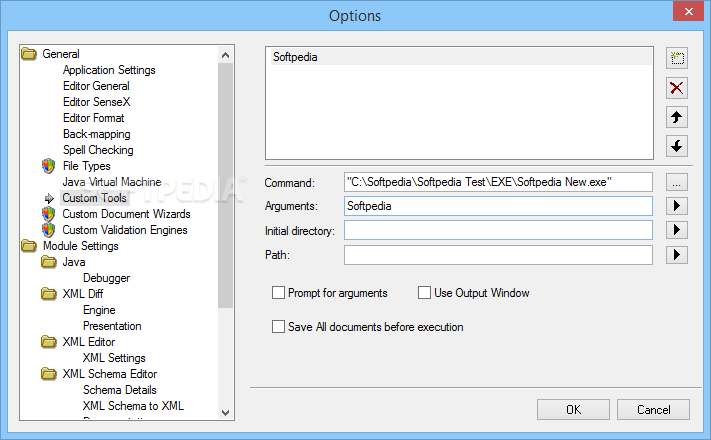
Task: Select the Java label in the tree
Action: click(74, 262)
